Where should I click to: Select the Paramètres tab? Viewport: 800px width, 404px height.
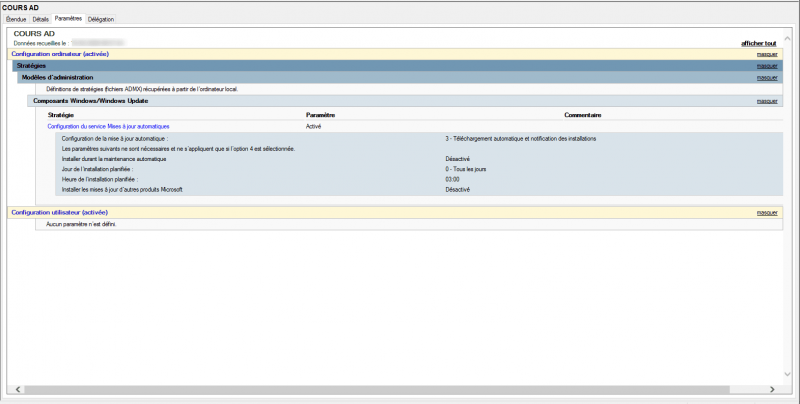tap(69, 19)
